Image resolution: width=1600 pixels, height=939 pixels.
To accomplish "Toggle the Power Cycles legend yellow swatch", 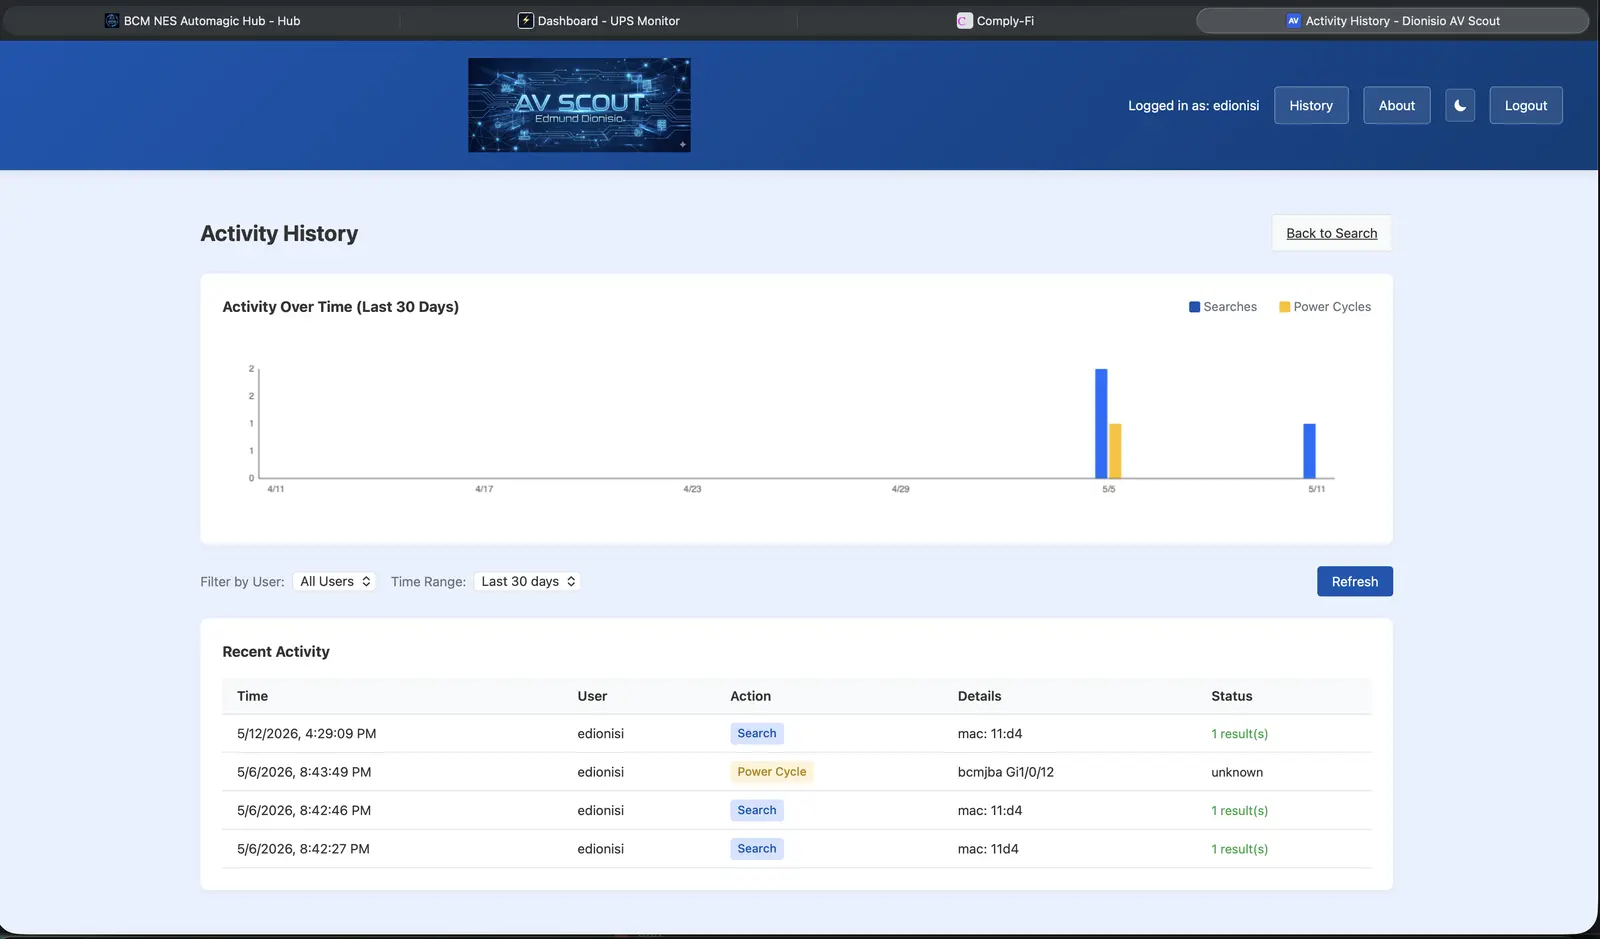I will (1284, 307).
